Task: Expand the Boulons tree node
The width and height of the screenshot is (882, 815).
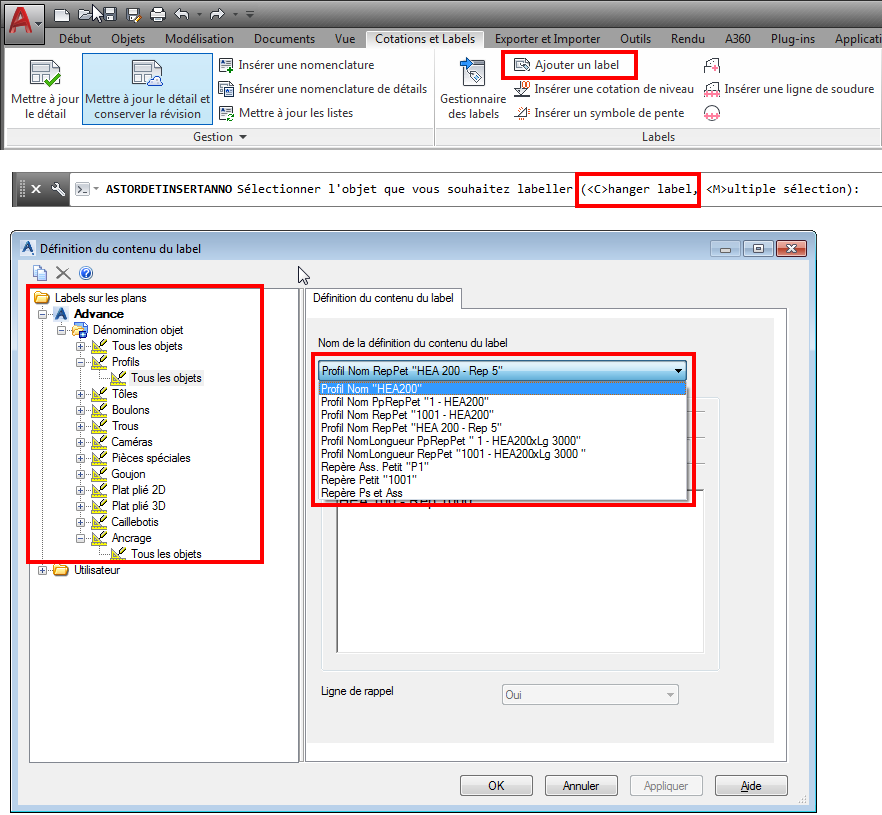Action: click(x=80, y=410)
